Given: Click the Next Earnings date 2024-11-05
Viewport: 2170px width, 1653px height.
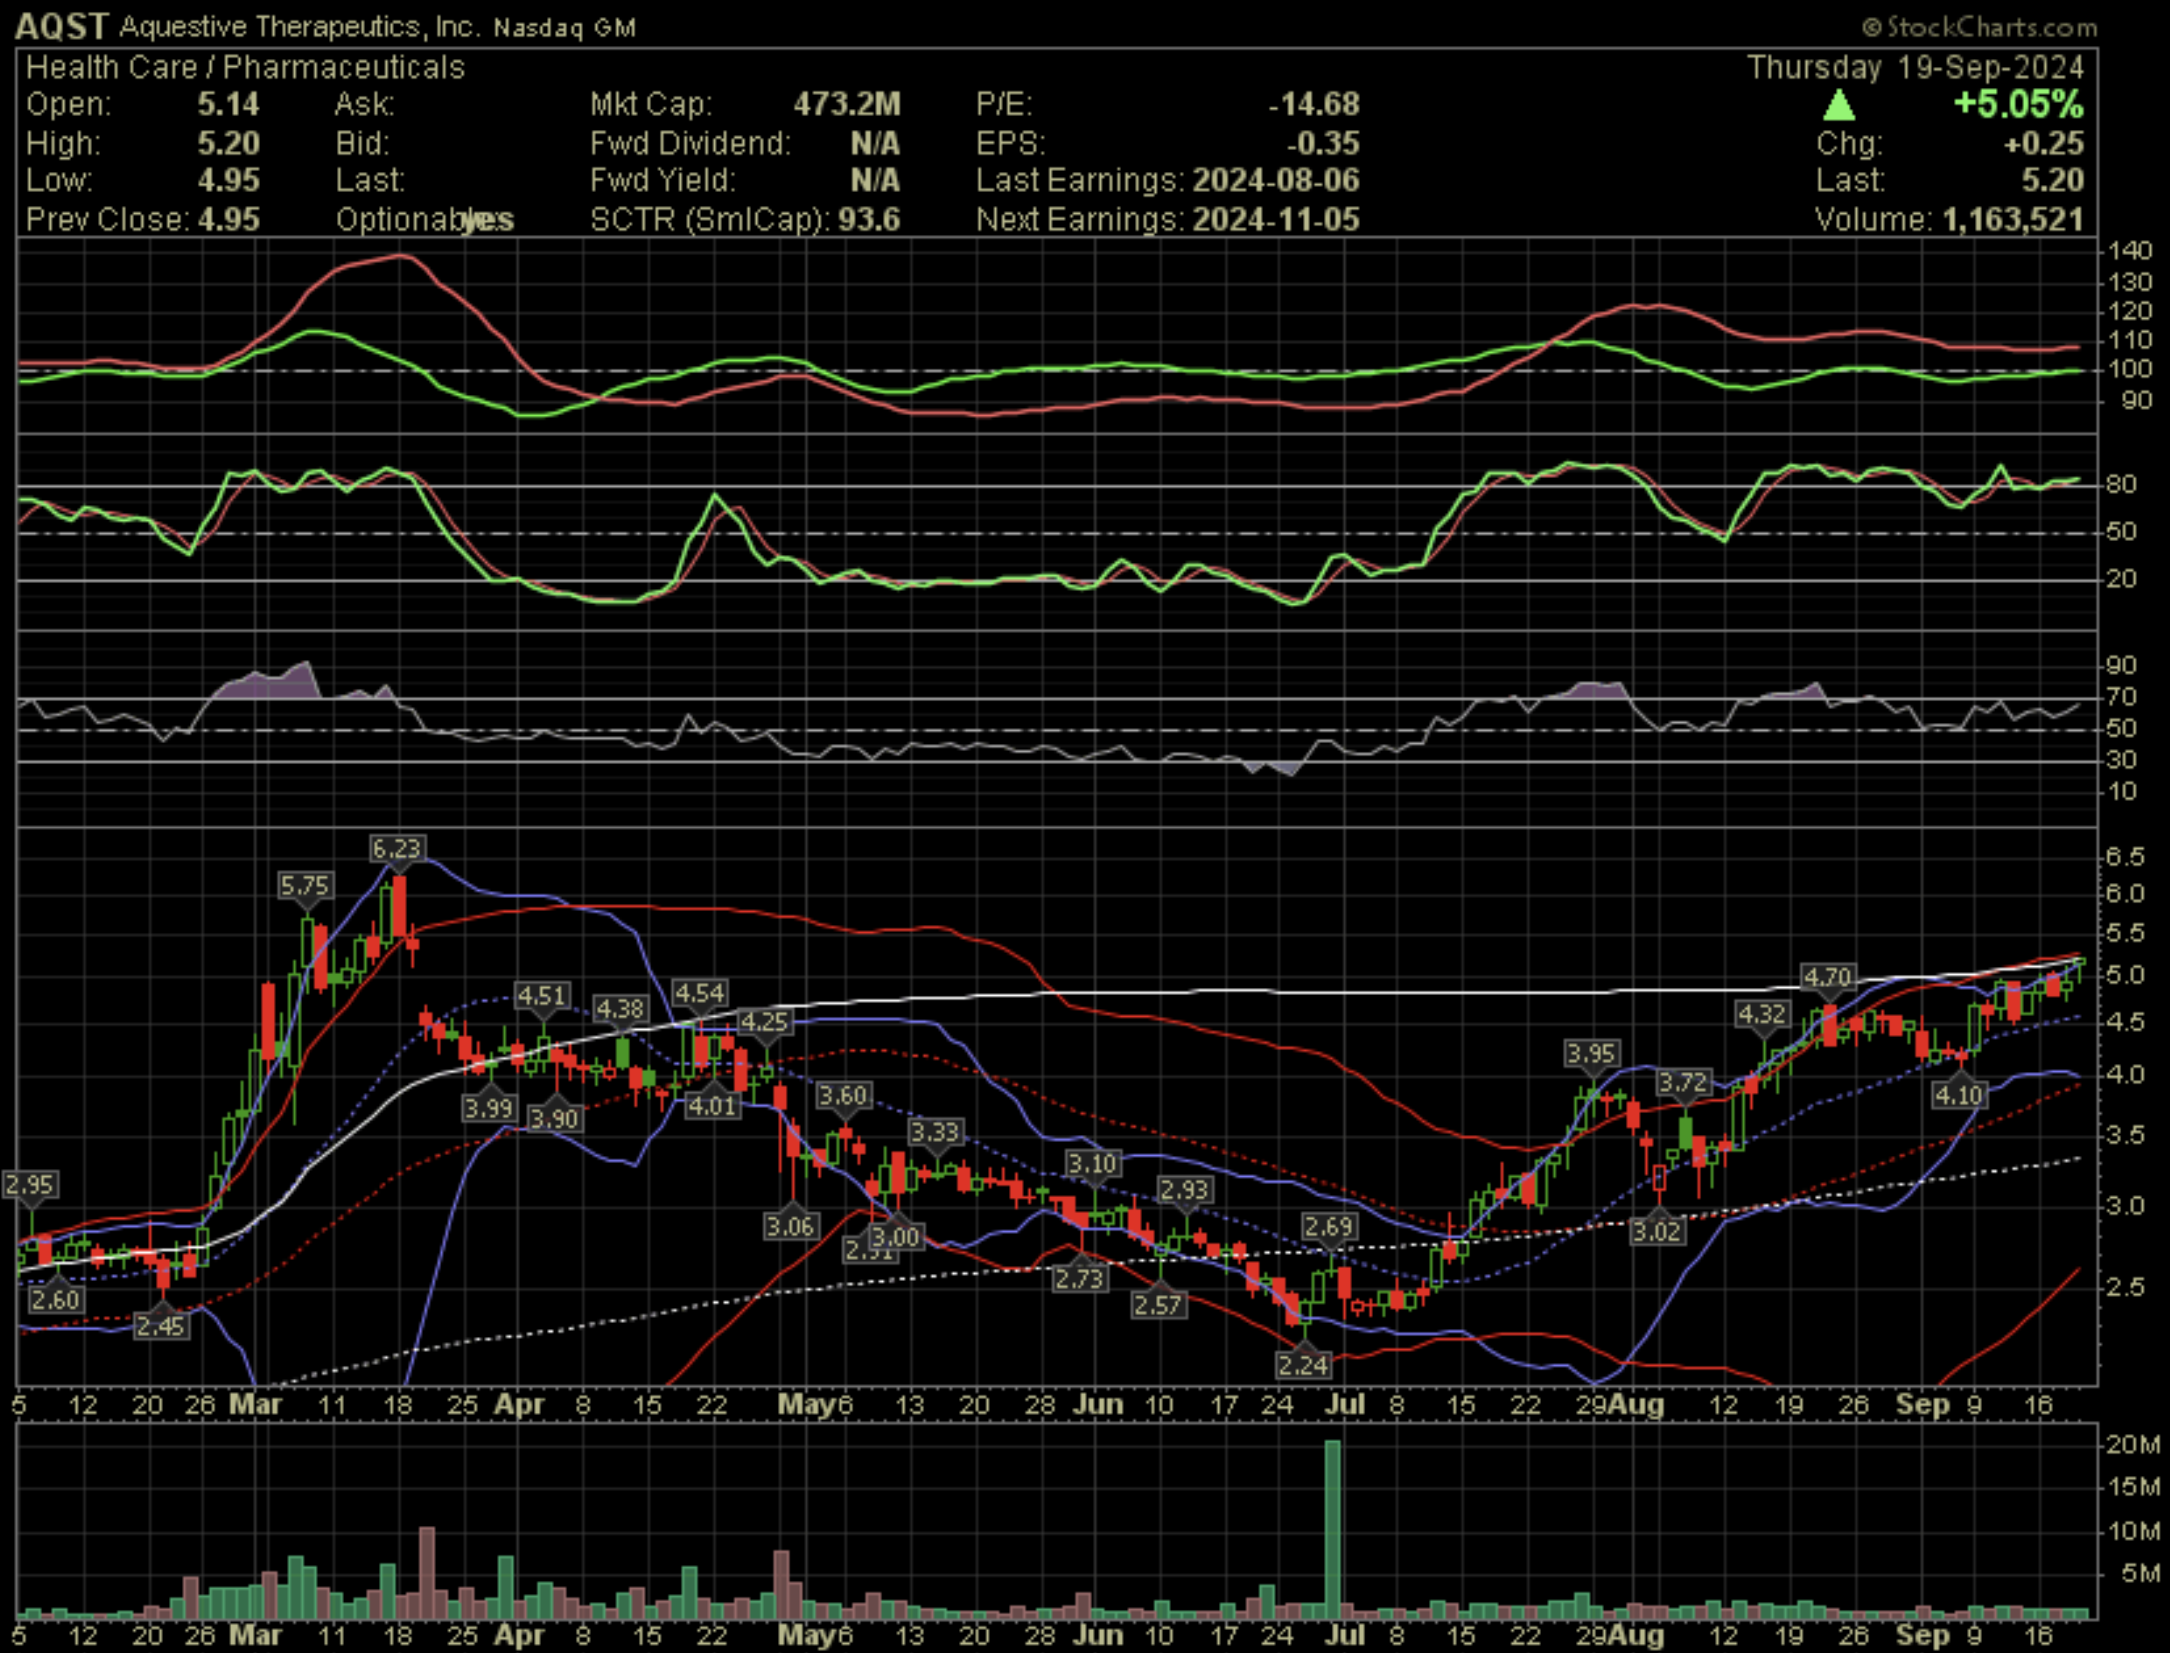Looking at the screenshot, I should (1276, 219).
